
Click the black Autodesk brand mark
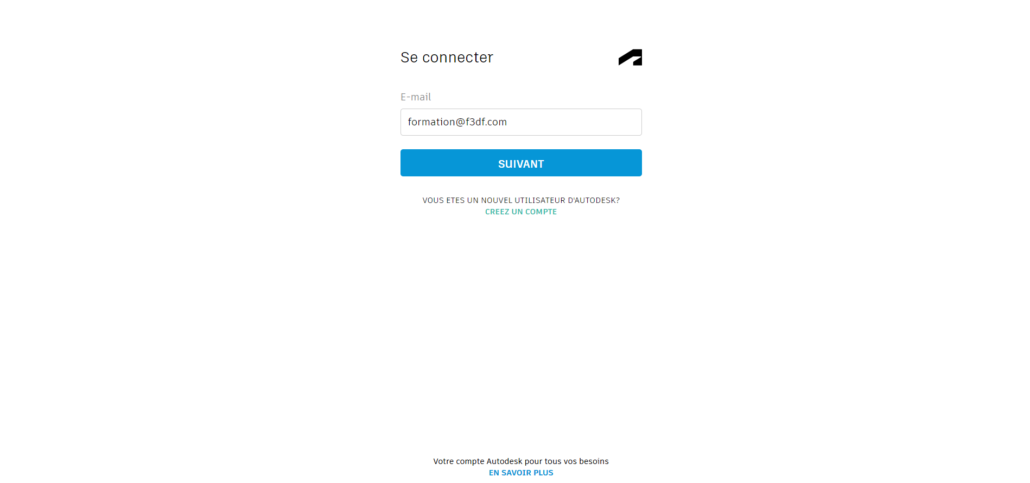click(630, 57)
